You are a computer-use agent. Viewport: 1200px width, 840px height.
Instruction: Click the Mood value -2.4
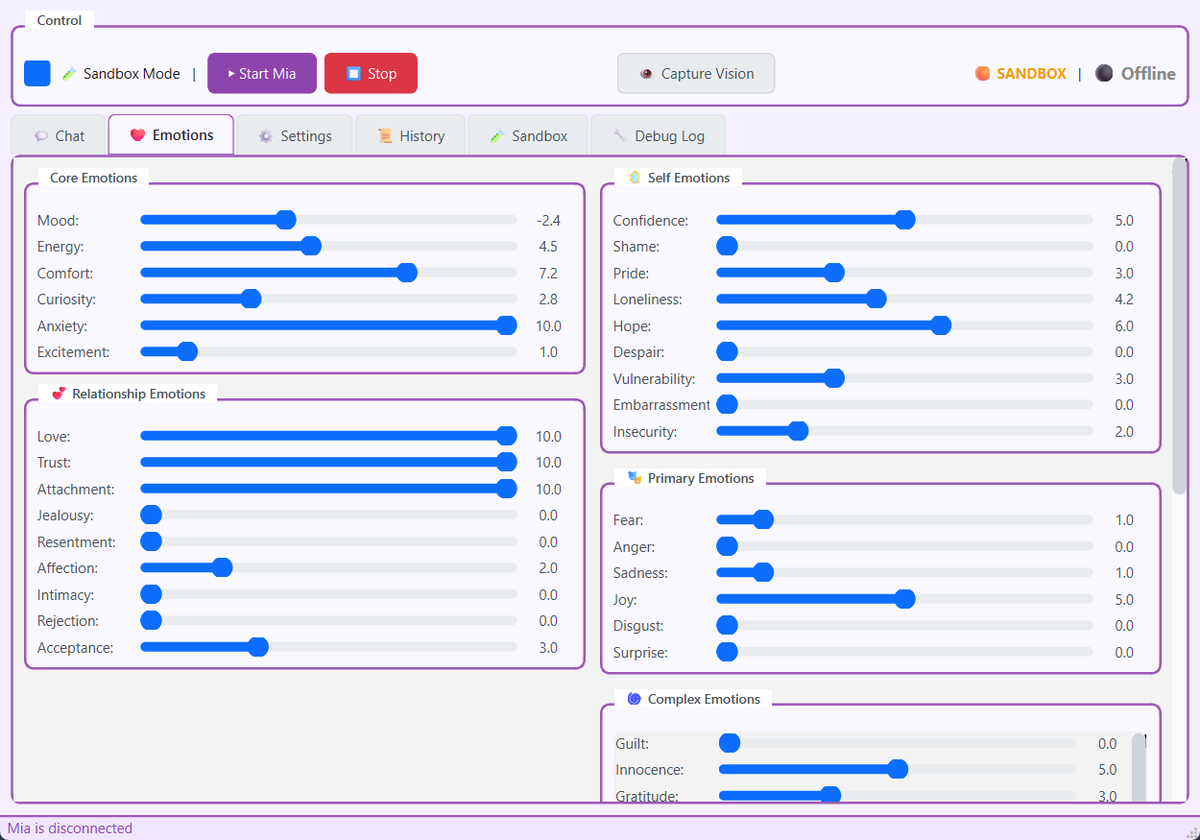coord(548,220)
